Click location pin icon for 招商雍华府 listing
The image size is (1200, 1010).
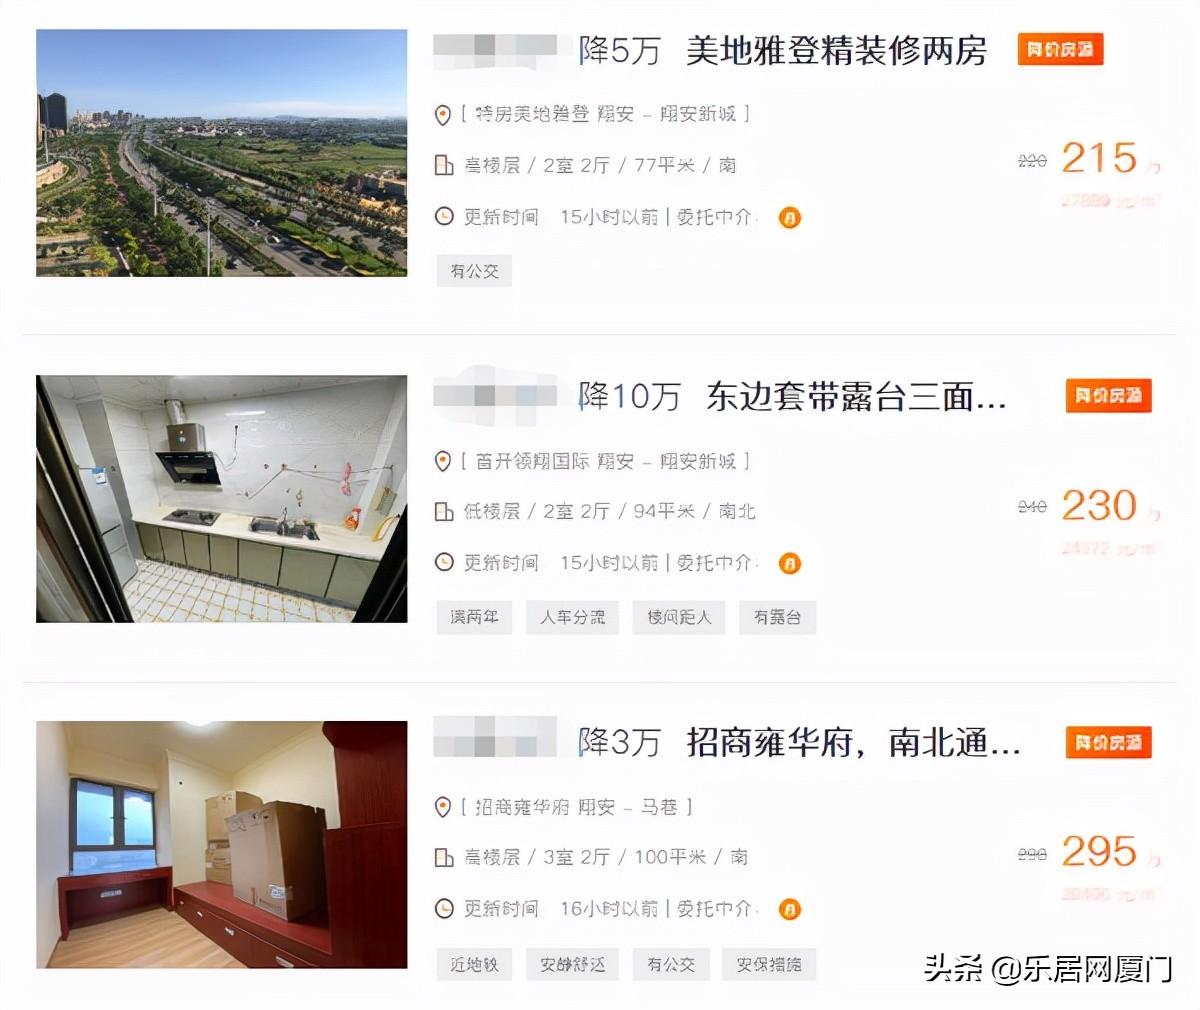443,807
